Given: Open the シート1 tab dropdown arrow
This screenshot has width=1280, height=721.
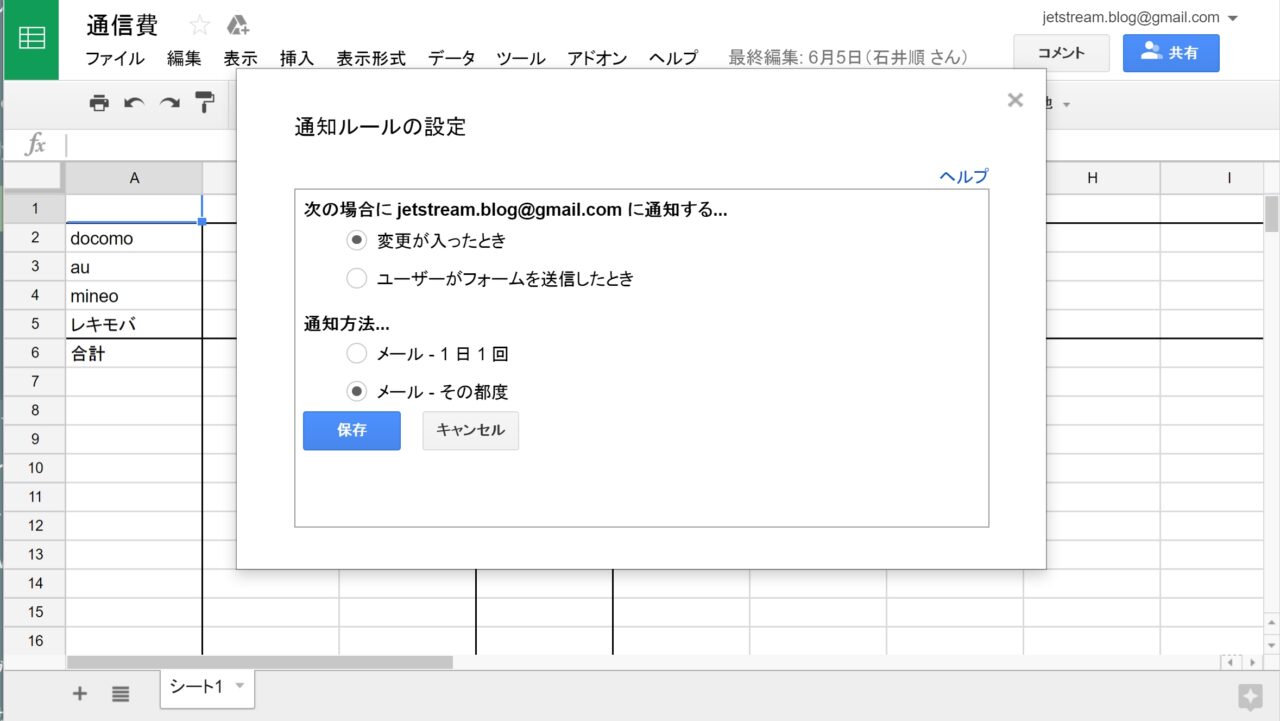Looking at the screenshot, I should (239, 686).
